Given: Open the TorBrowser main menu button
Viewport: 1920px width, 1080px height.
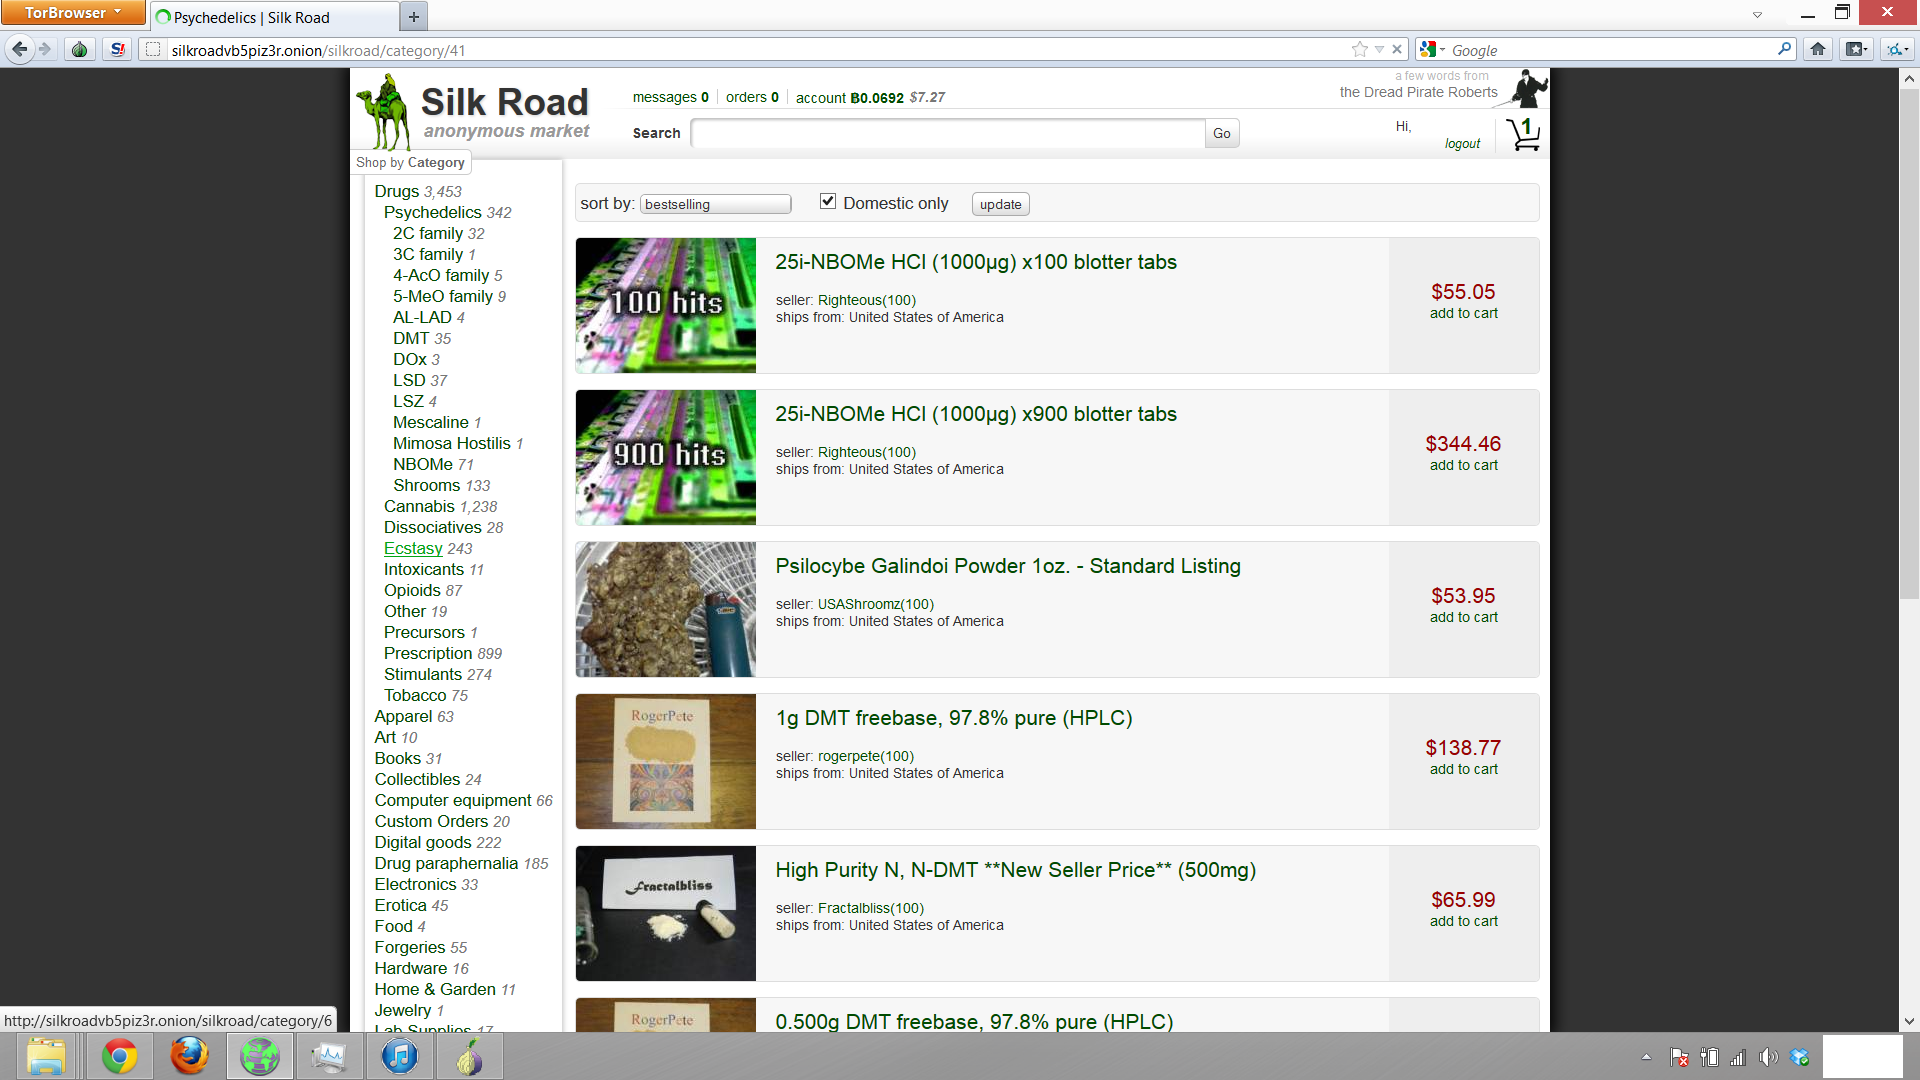Looking at the screenshot, I should tap(73, 12).
